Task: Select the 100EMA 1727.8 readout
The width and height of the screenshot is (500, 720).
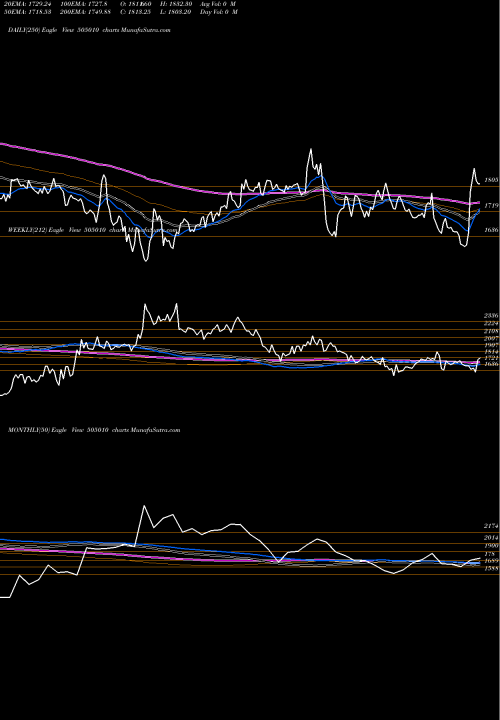Action: pyautogui.click(x=84, y=4)
